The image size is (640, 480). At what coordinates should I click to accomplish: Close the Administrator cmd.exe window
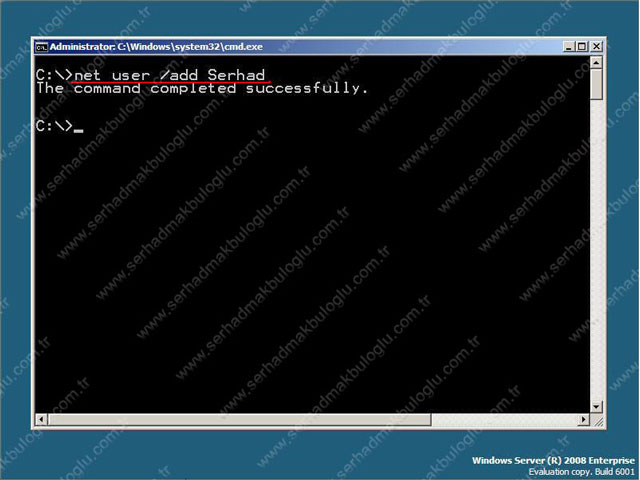point(596,47)
